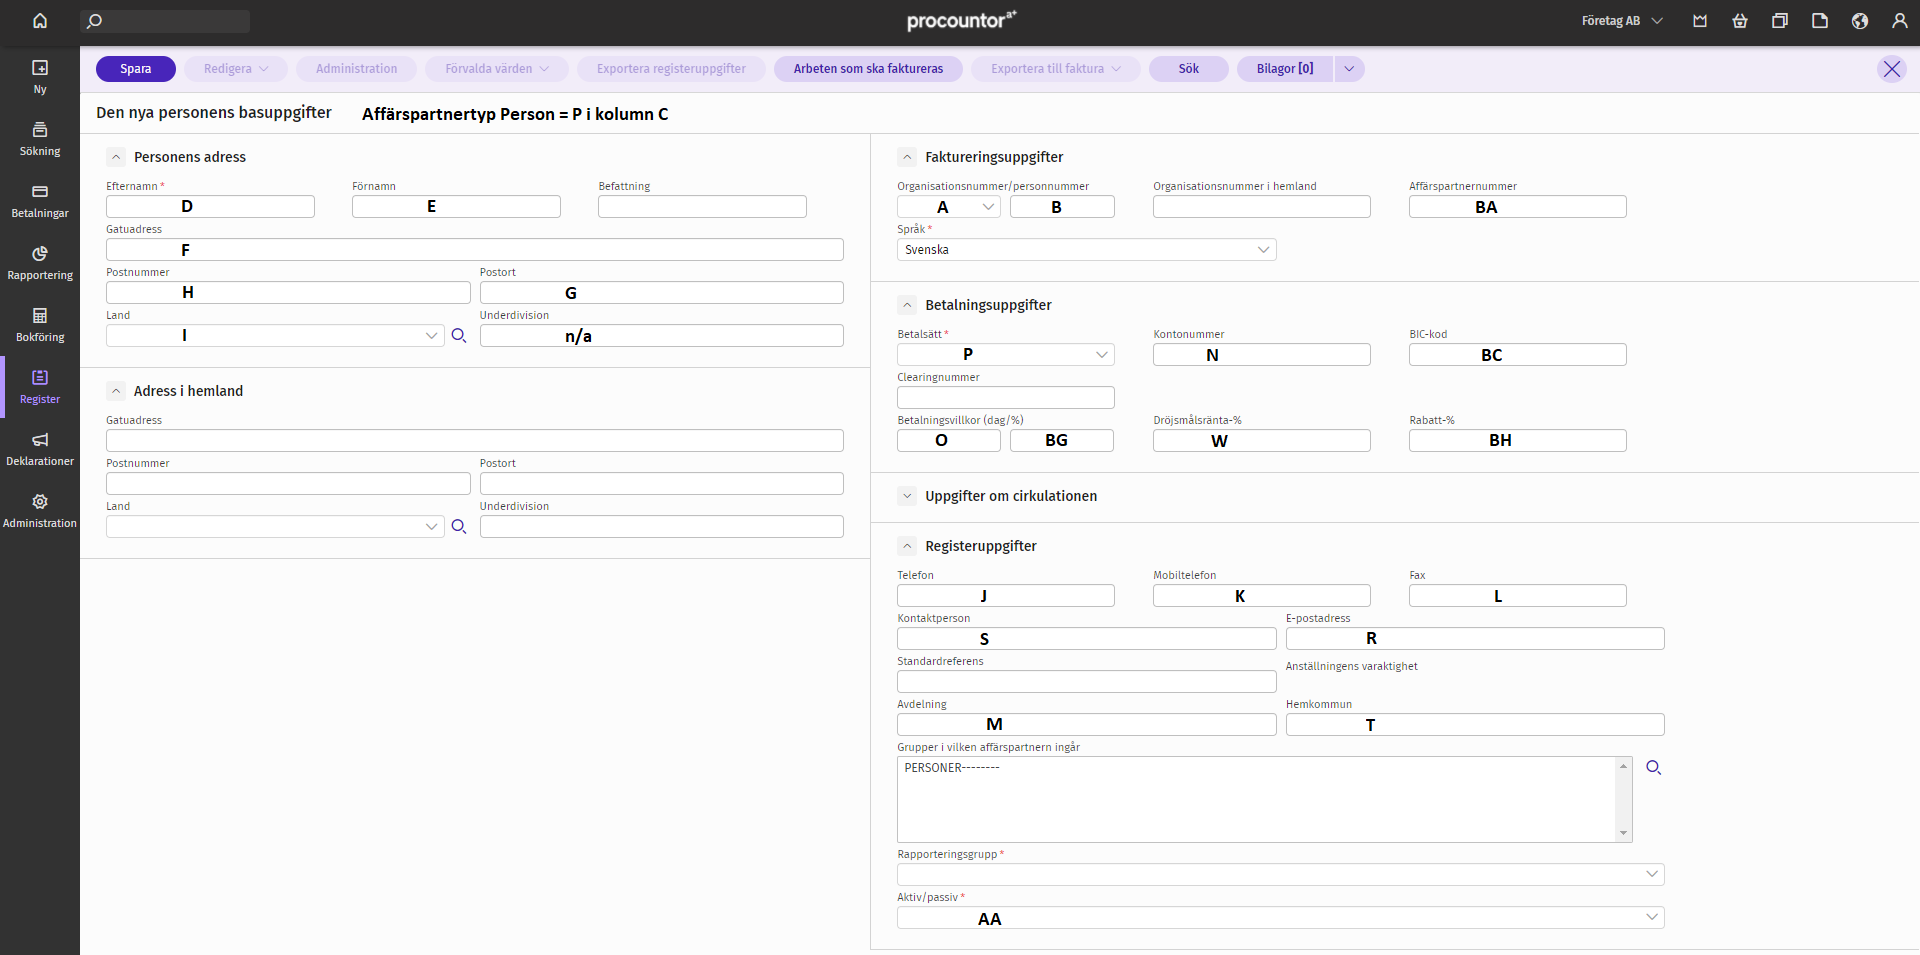Click the user profile icon

coord(1899,21)
